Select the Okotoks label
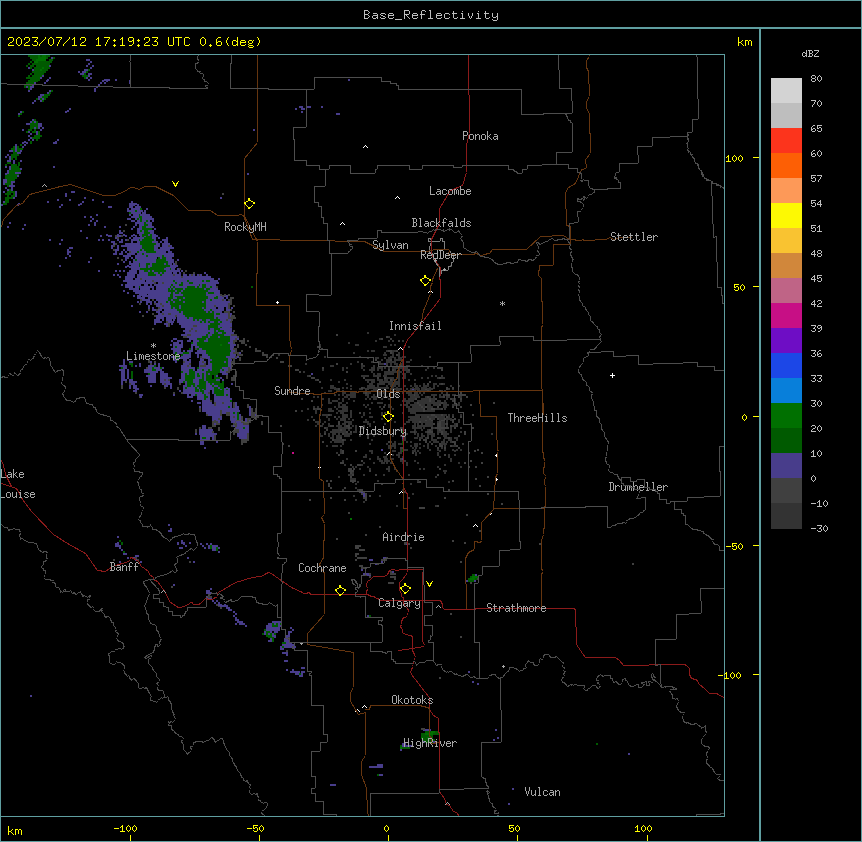 [x=412, y=700]
